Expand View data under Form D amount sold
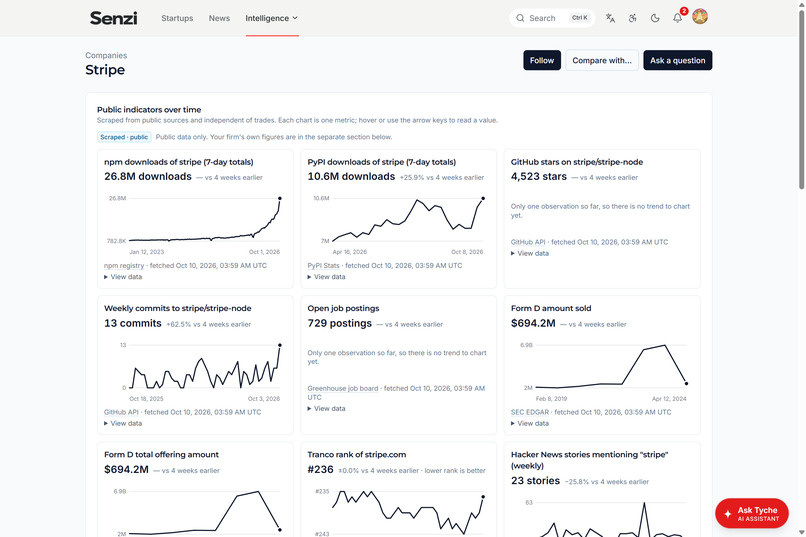806x537 pixels. click(530, 423)
